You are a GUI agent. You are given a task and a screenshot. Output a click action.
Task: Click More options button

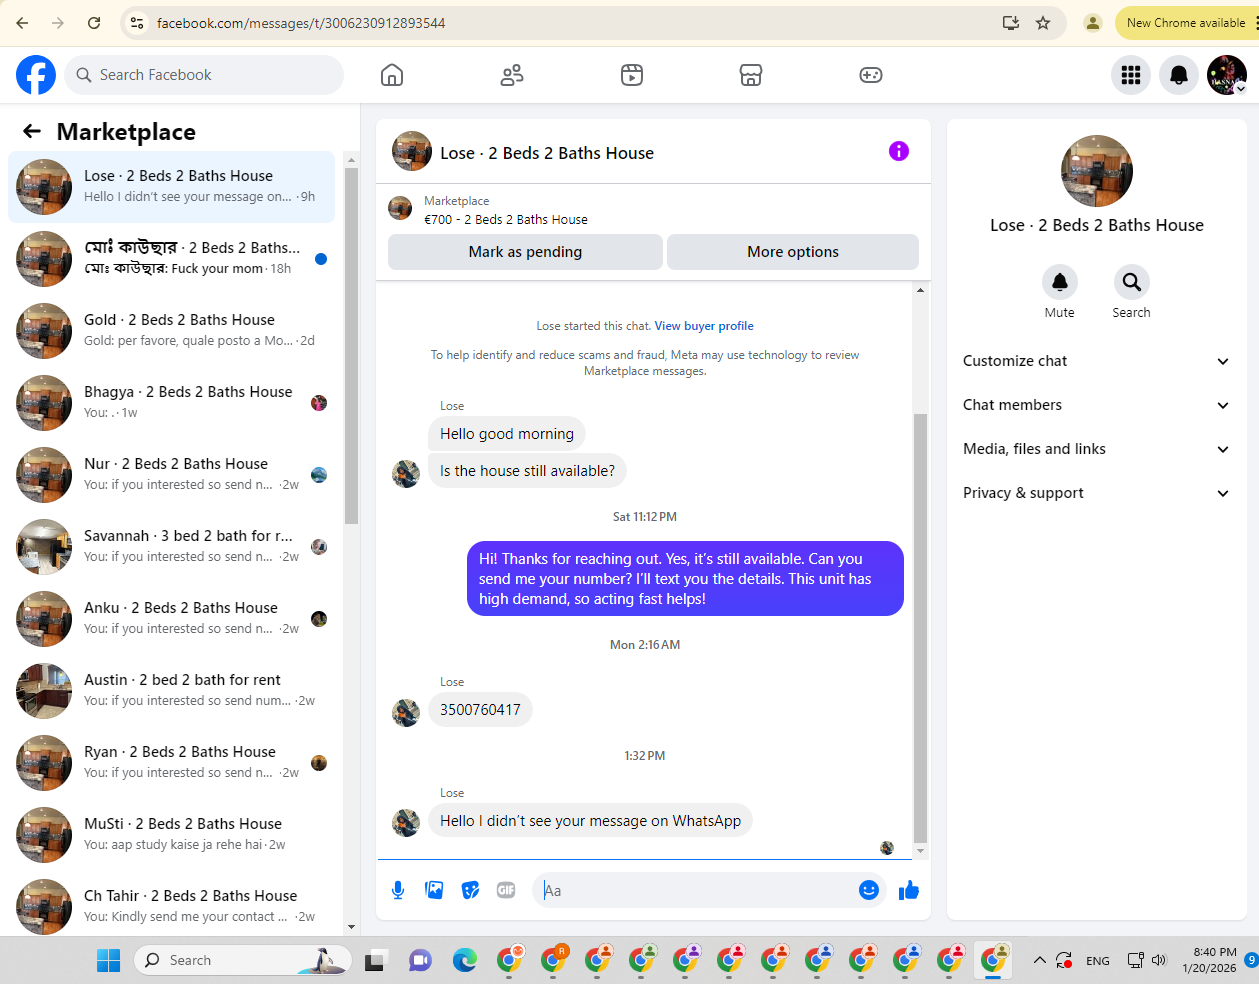[x=793, y=252]
